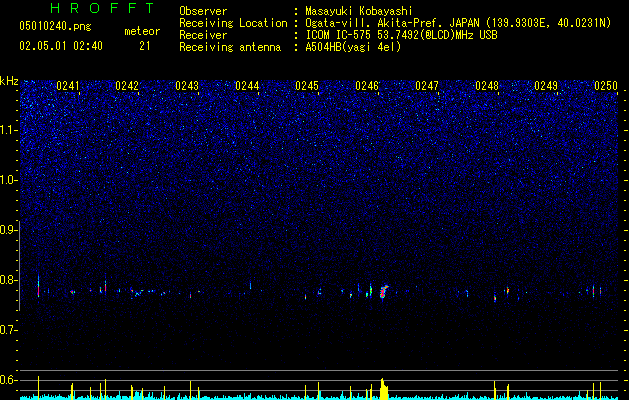629x400 pixels.
Task: Click the 1.0 kHz axis label
Action: point(8,180)
